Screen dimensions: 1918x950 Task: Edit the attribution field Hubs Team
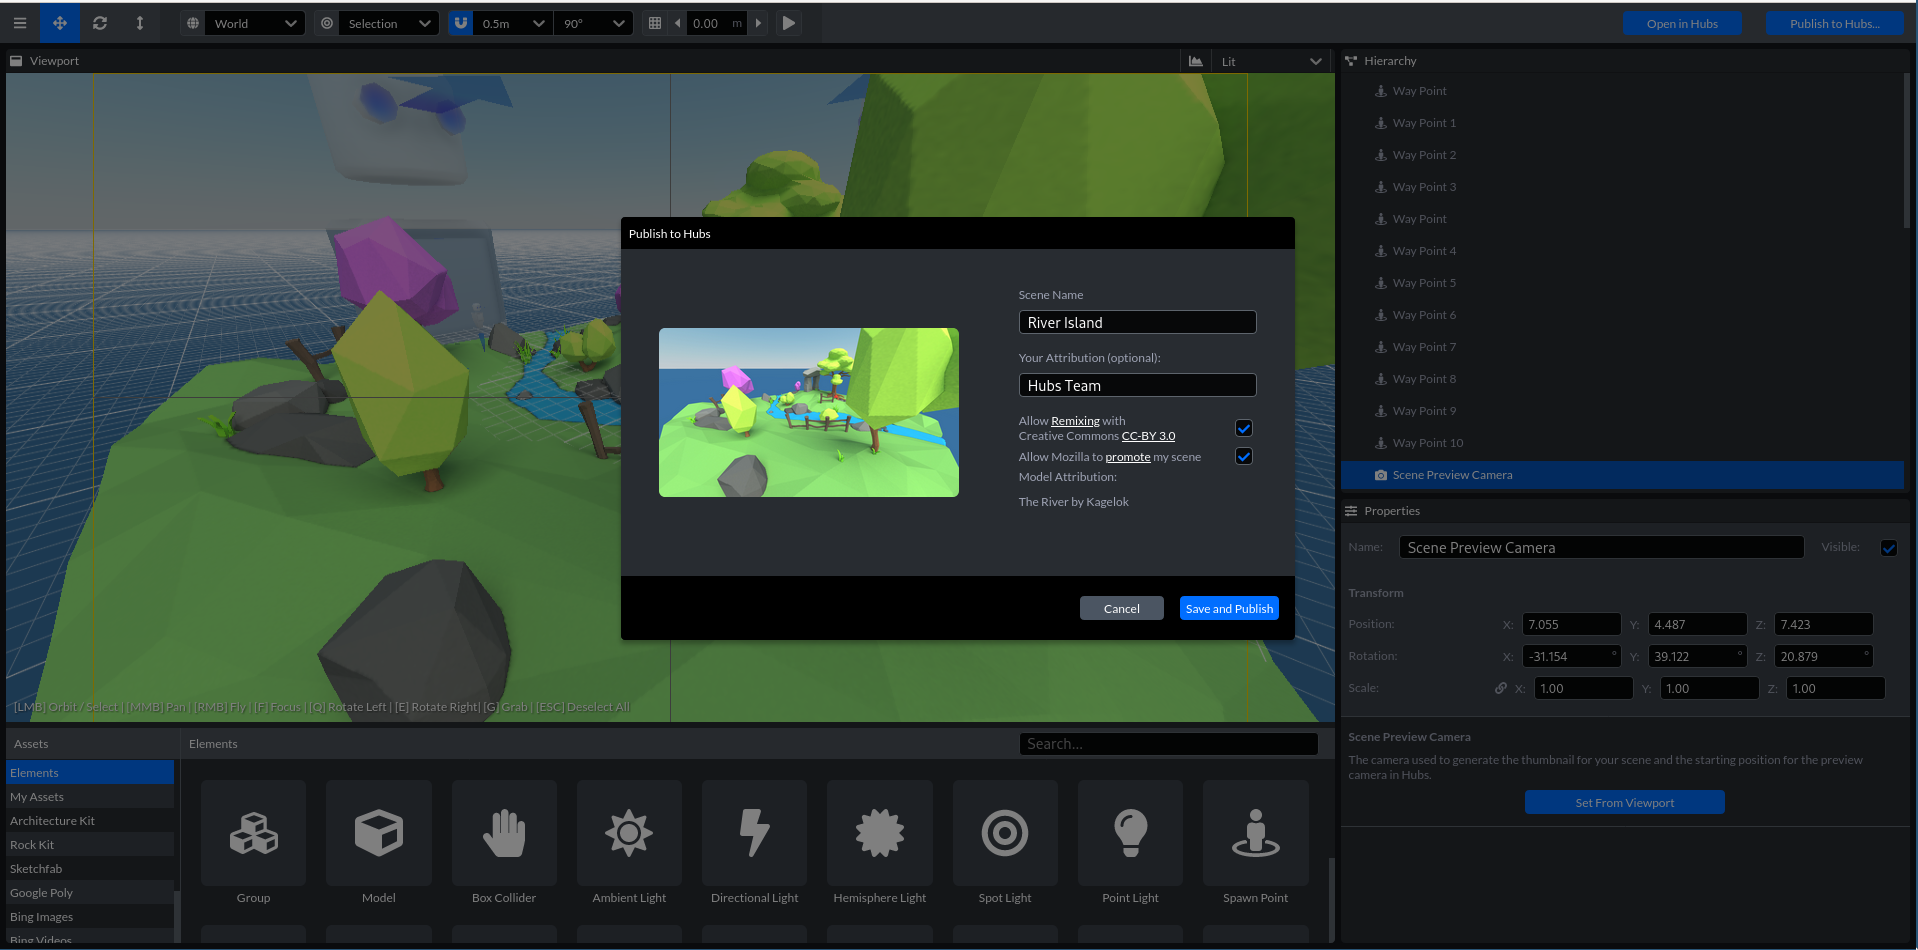(1137, 385)
